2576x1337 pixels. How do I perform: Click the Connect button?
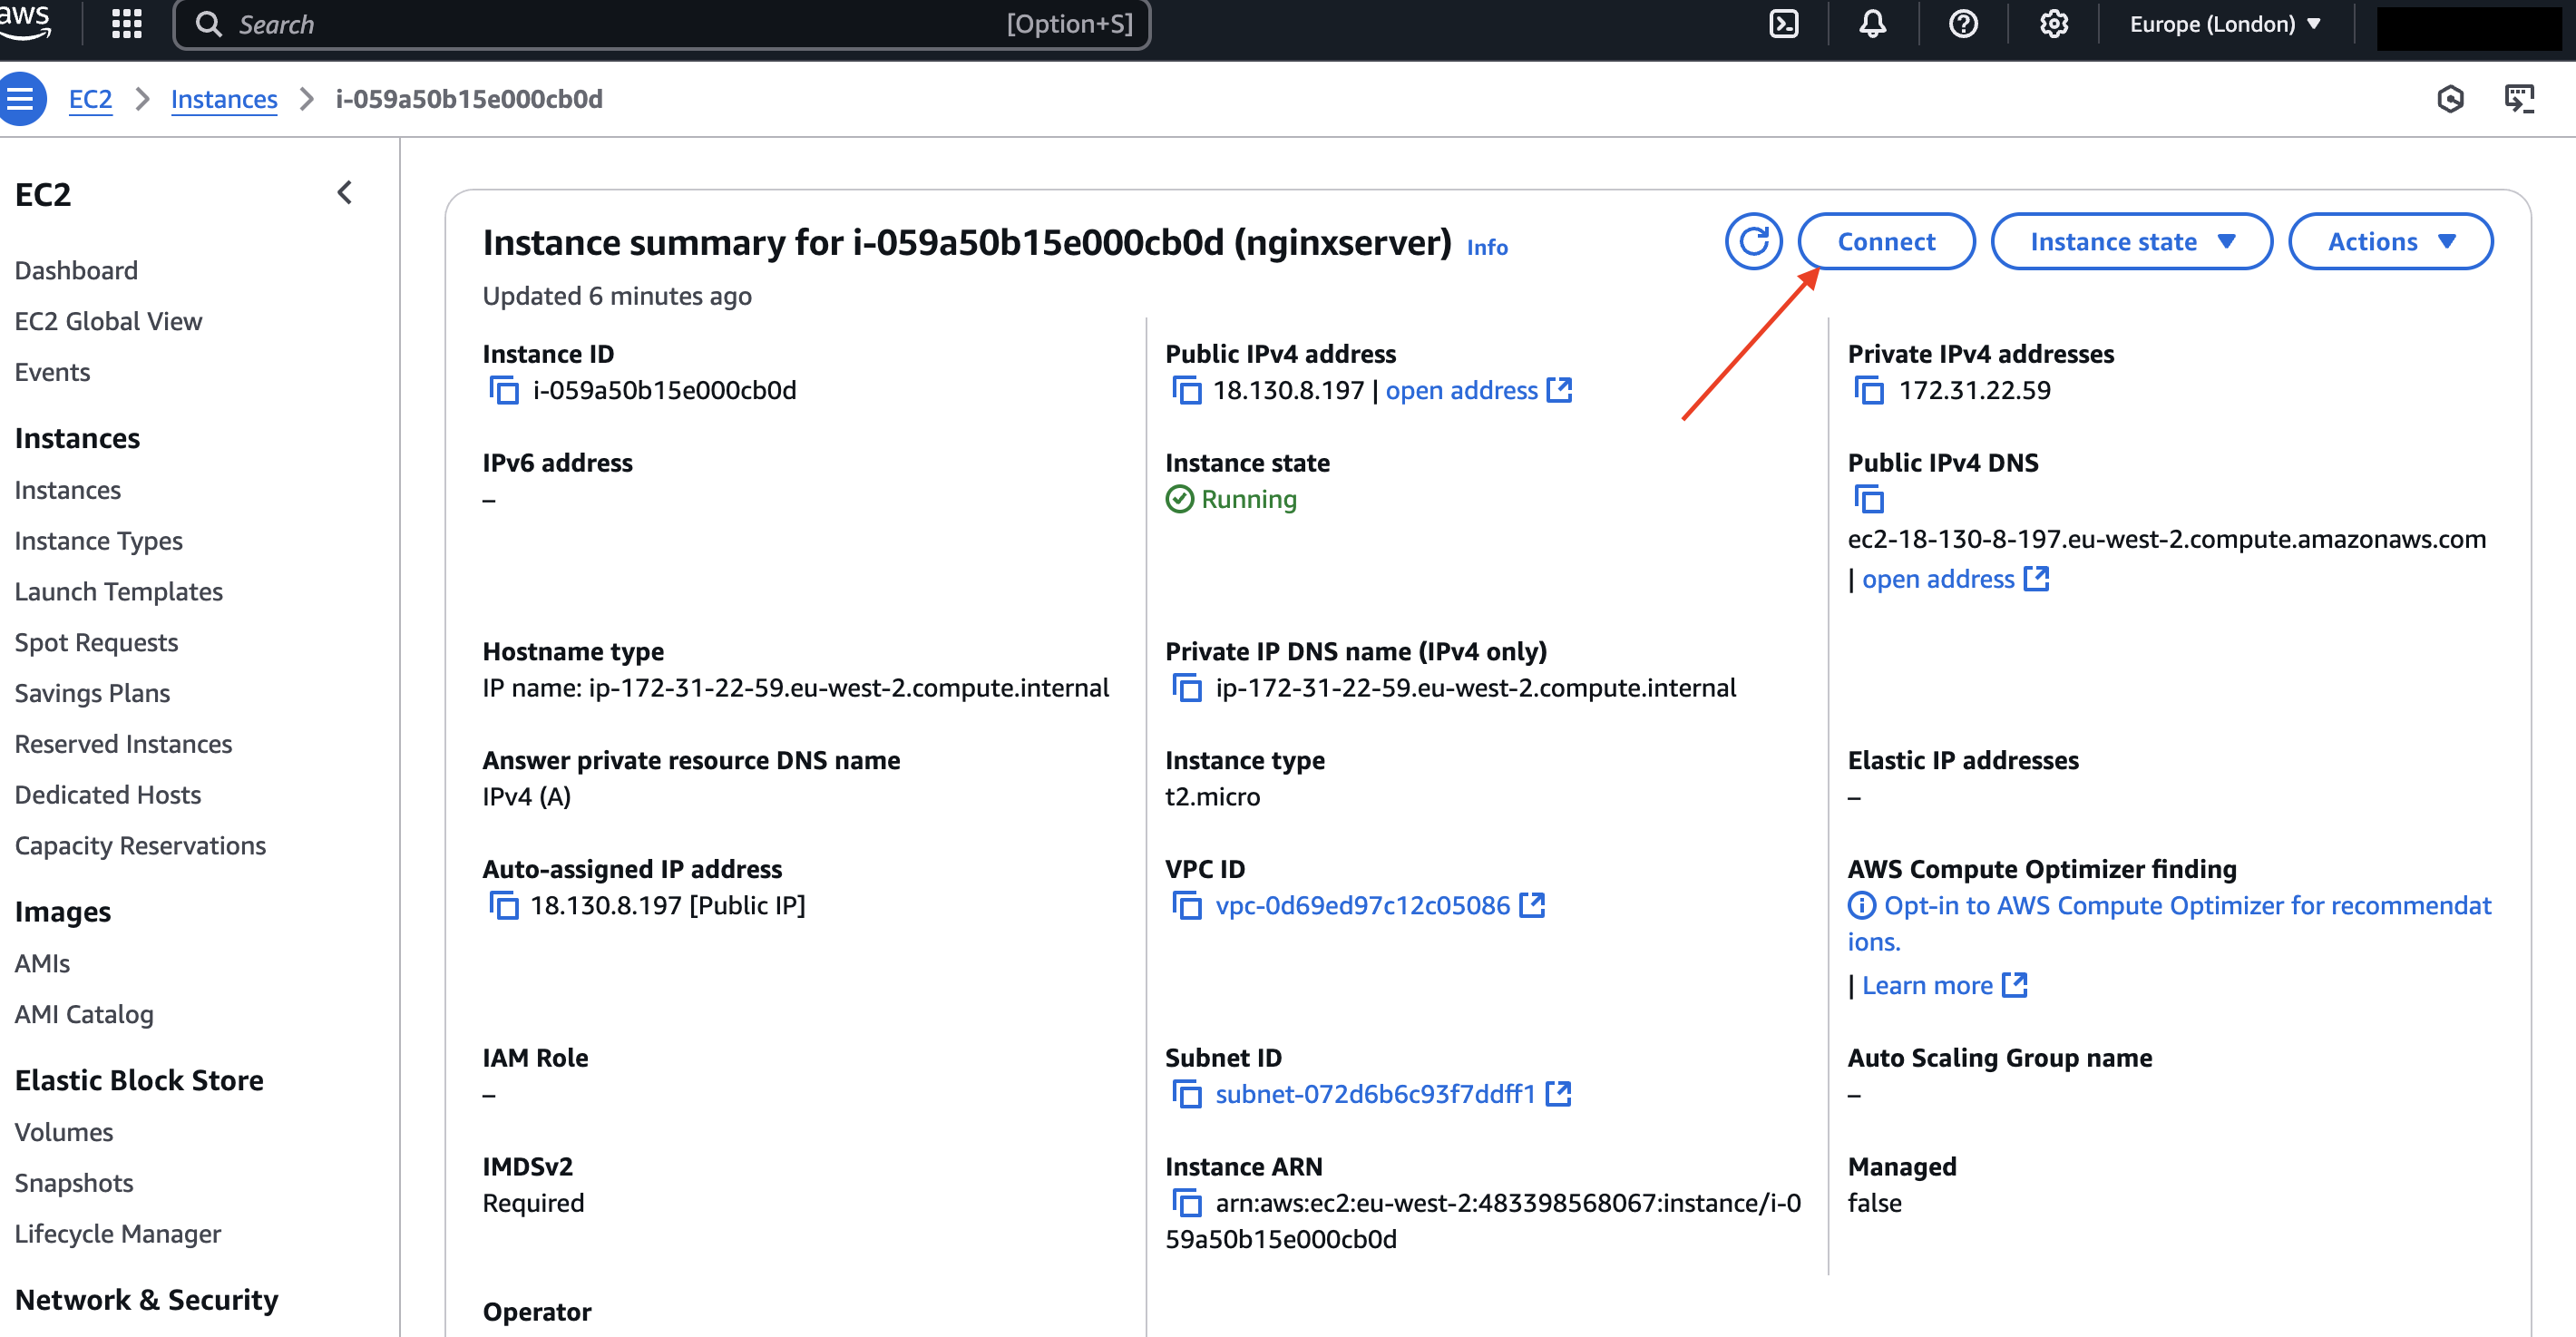1886,241
